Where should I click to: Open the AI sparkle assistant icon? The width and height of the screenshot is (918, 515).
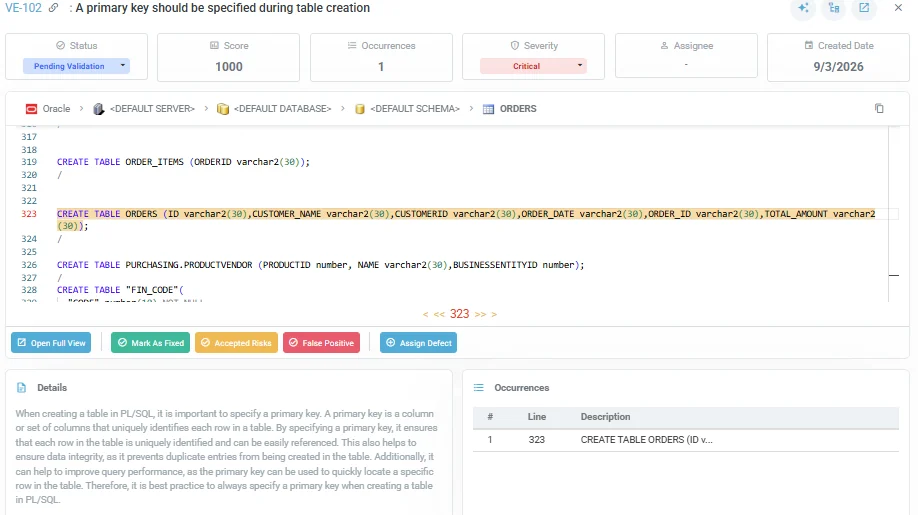tap(803, 8)
